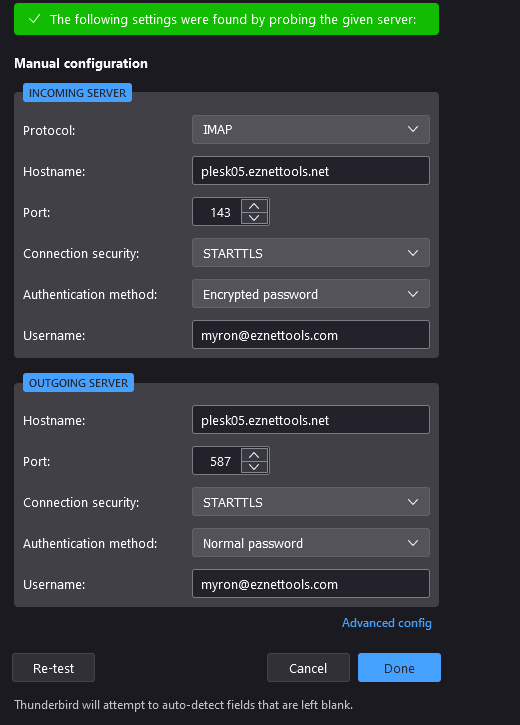Increase incoming port with up arrow
Image resolution: width=520 pixels, height=725 pixels.
pos(254,206)
